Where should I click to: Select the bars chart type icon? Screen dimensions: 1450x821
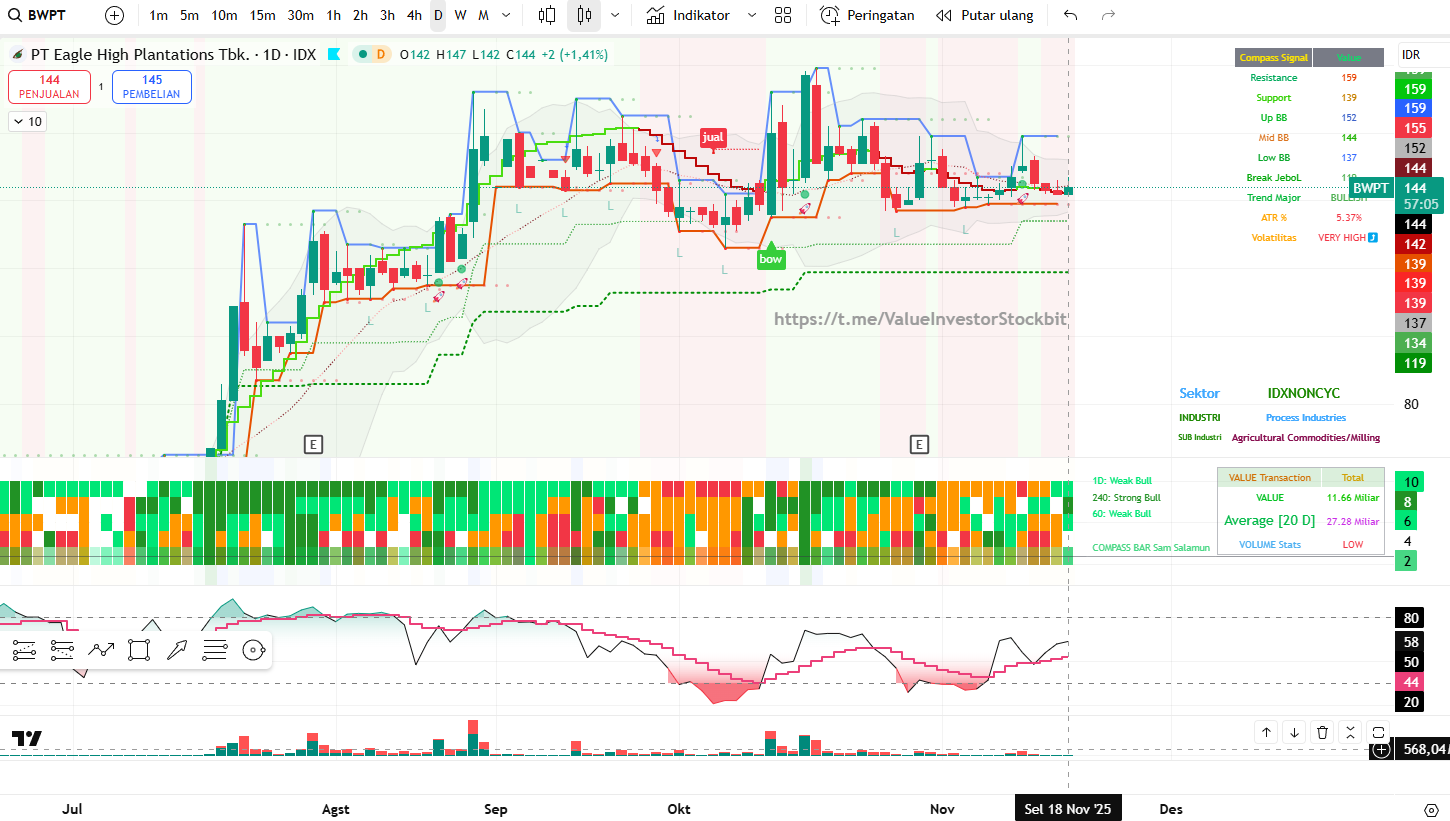(x=546, y=15)
